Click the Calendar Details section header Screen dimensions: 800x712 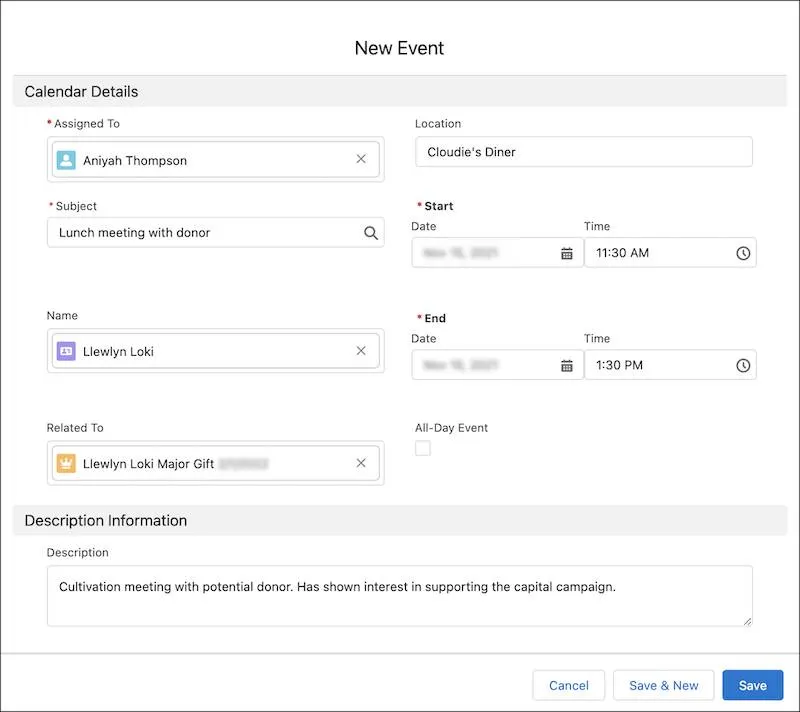(399, 91)
